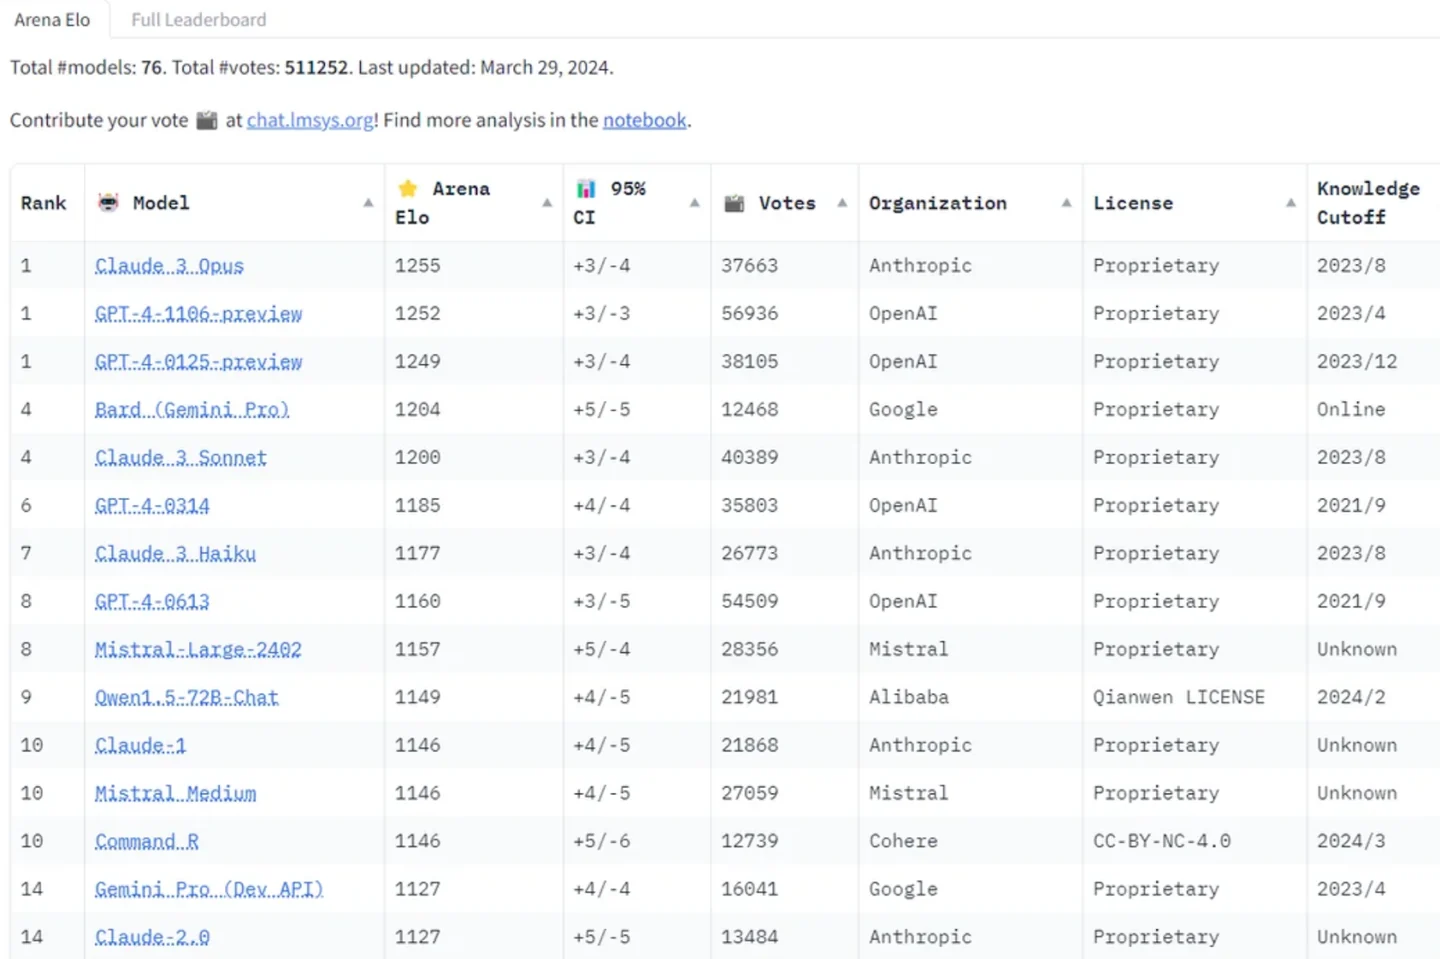Open the Bard (Gemini Pro) link

pos(192,410)
